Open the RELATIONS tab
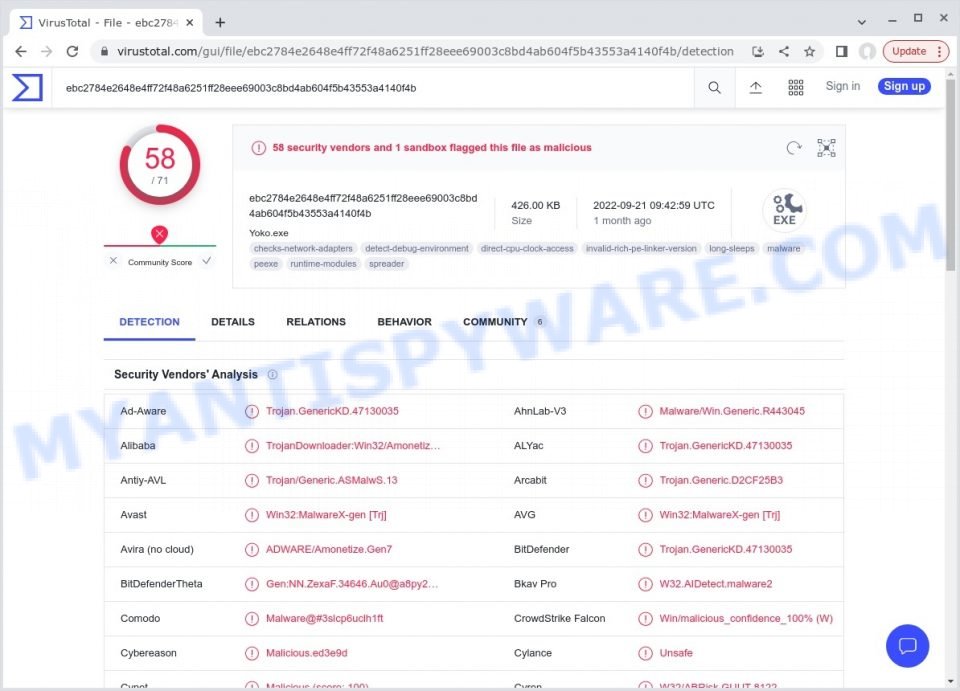The height and width of the screenshot is (691, 960). tap(316, 322)
